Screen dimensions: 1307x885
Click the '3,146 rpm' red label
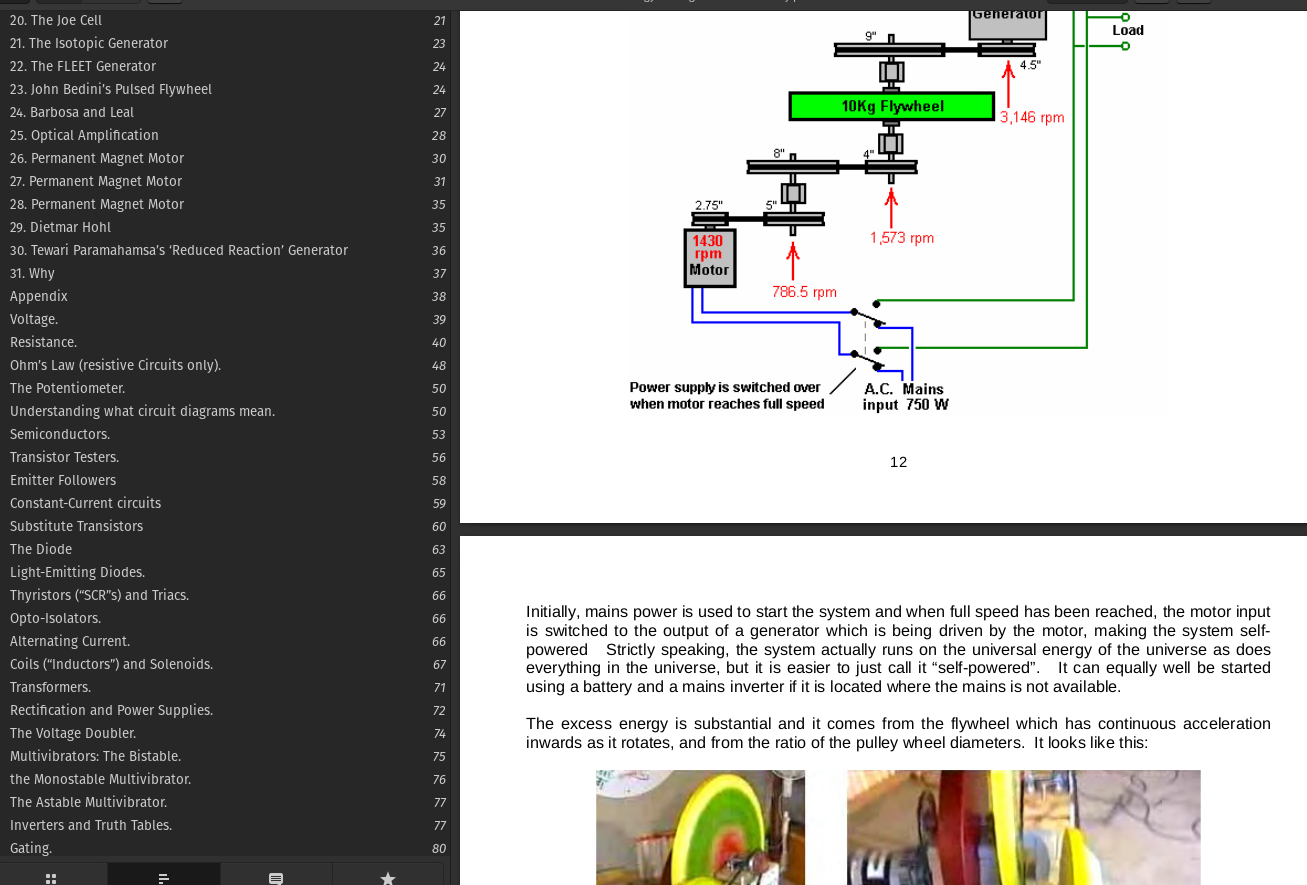point(1032,117)
